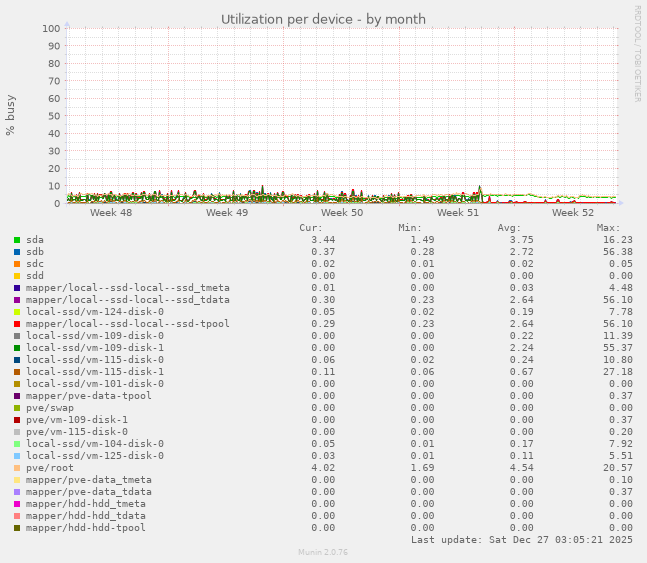Click the Week 51 utilization spike in graph
The height and width of the screenshot is (563, 647).
point(479,193)
